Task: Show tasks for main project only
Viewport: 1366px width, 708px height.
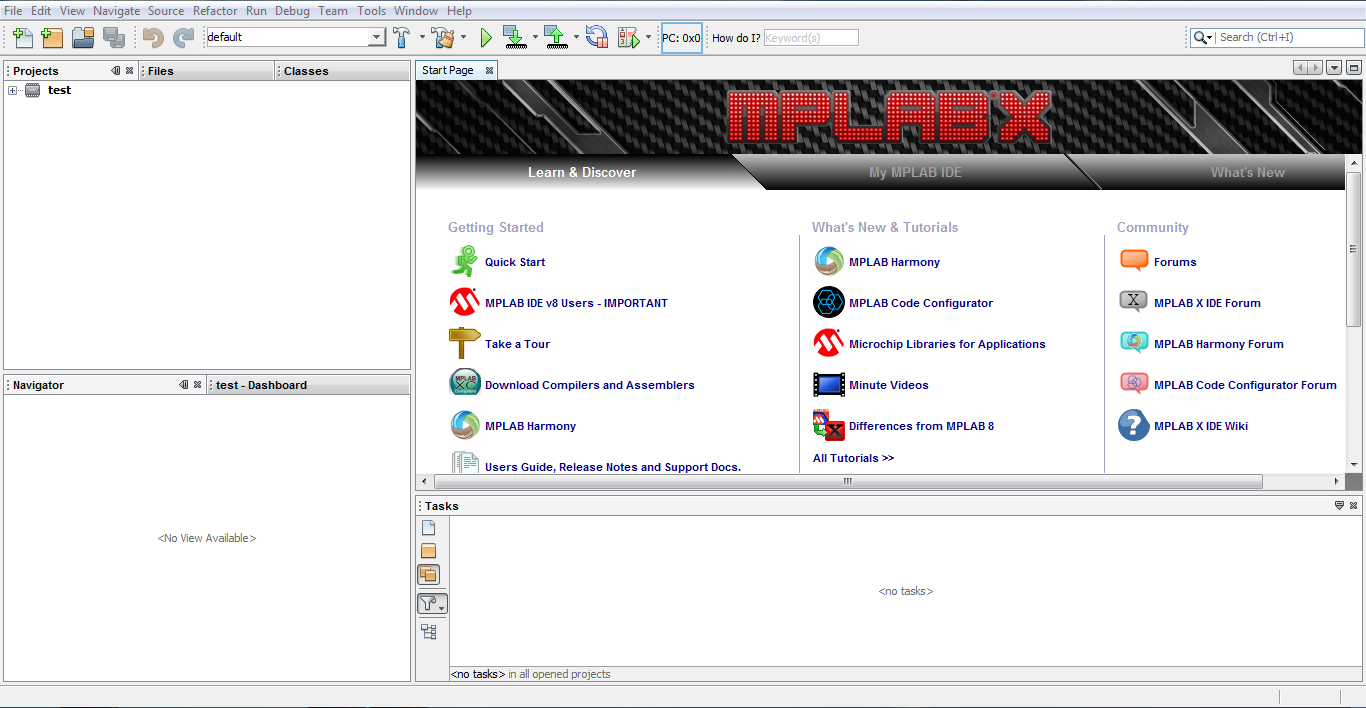Action: point(429,551)
